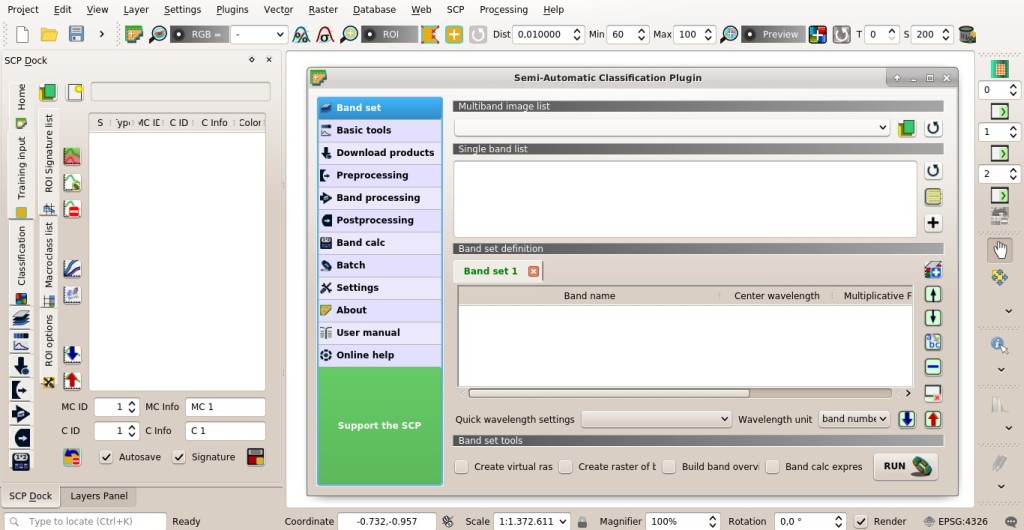Toggle the ROI display button

[x=389, y=34]
